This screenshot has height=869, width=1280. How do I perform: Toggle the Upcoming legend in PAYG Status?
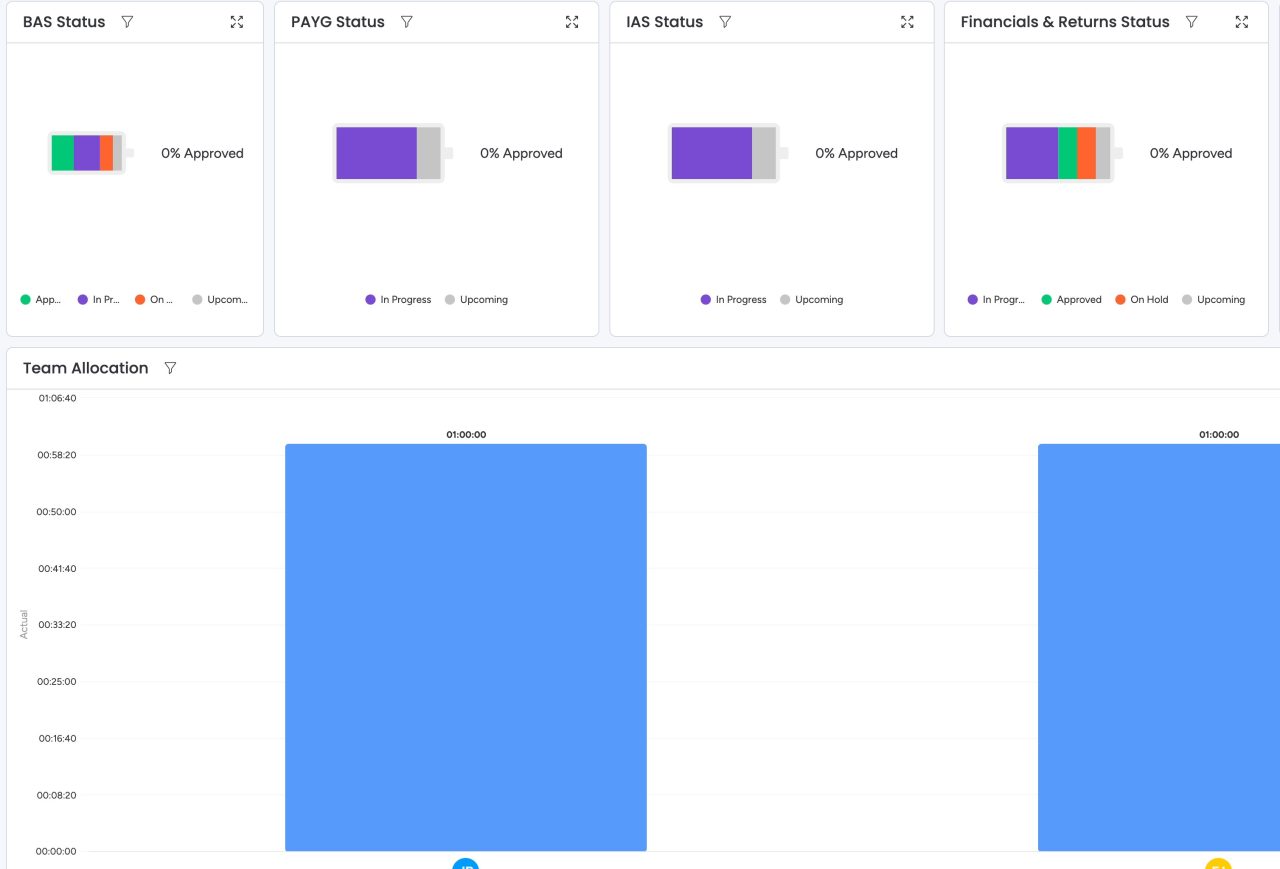(x=477, y=299)
